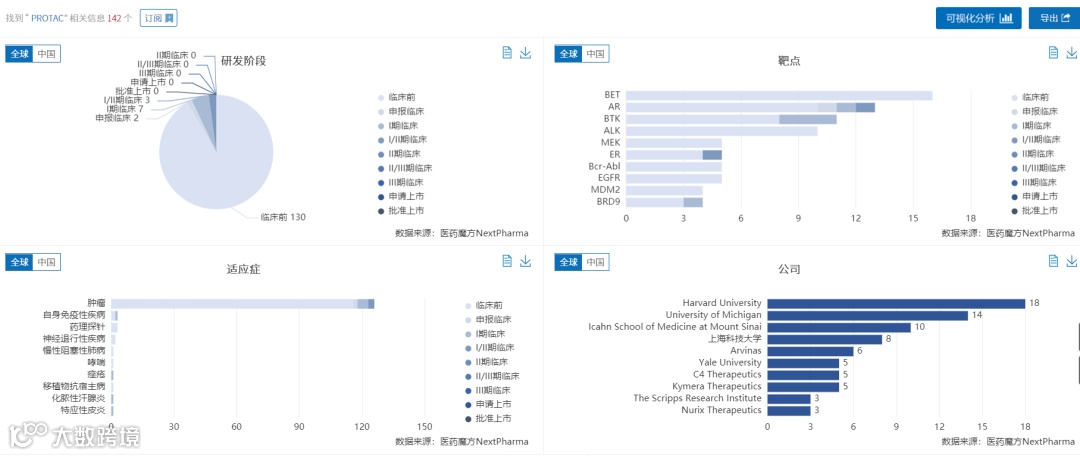Select 全球 tab in 公司 panel
Viewport: 1080px width, 456px height.
point(568,262)
